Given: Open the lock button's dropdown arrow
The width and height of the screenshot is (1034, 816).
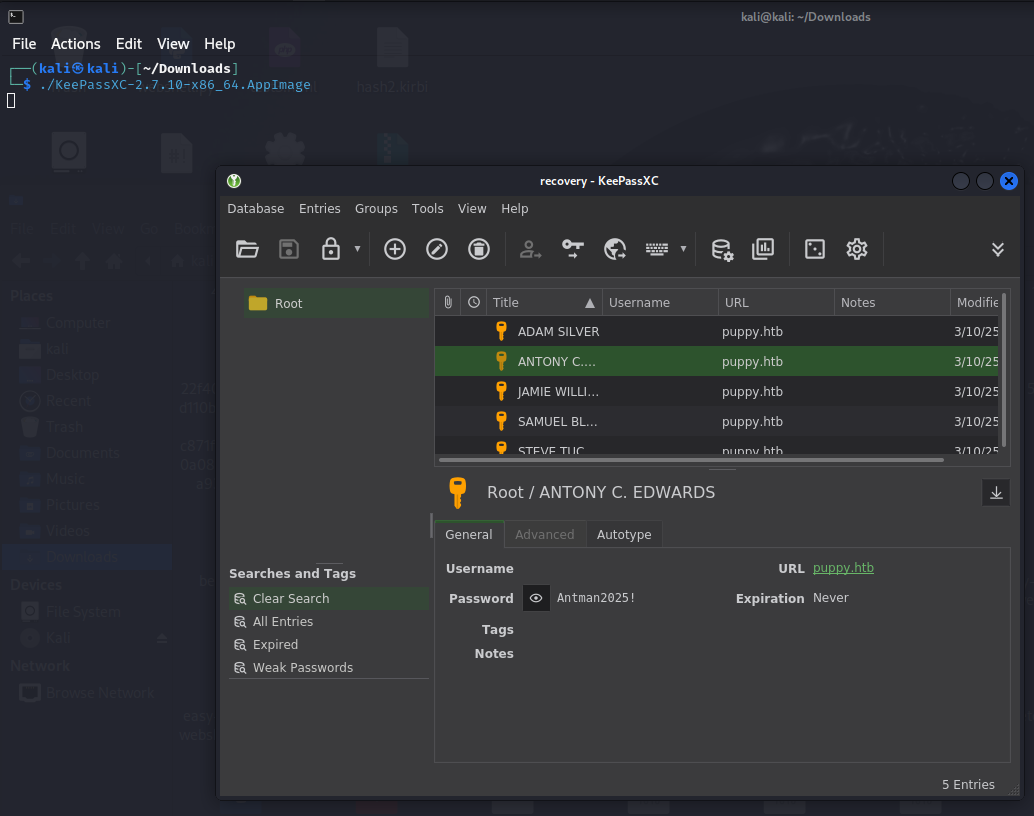Looking at the screenshot, I should point(357,249).
